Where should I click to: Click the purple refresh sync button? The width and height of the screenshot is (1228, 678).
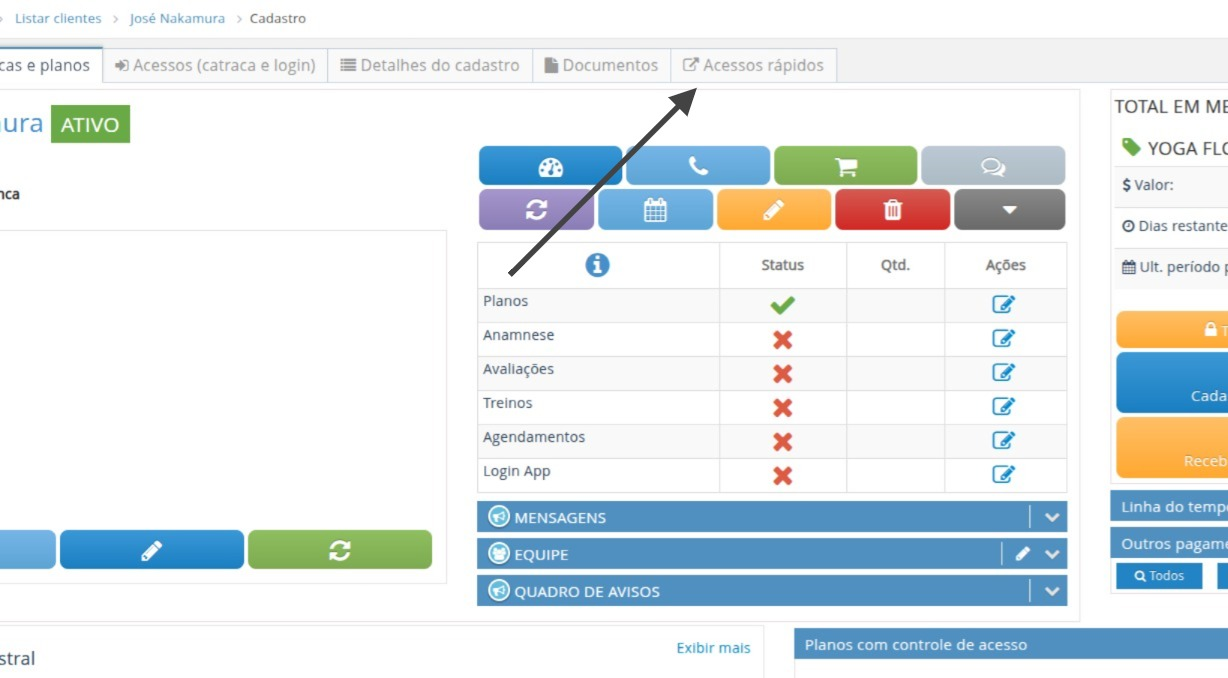(536, 210)
